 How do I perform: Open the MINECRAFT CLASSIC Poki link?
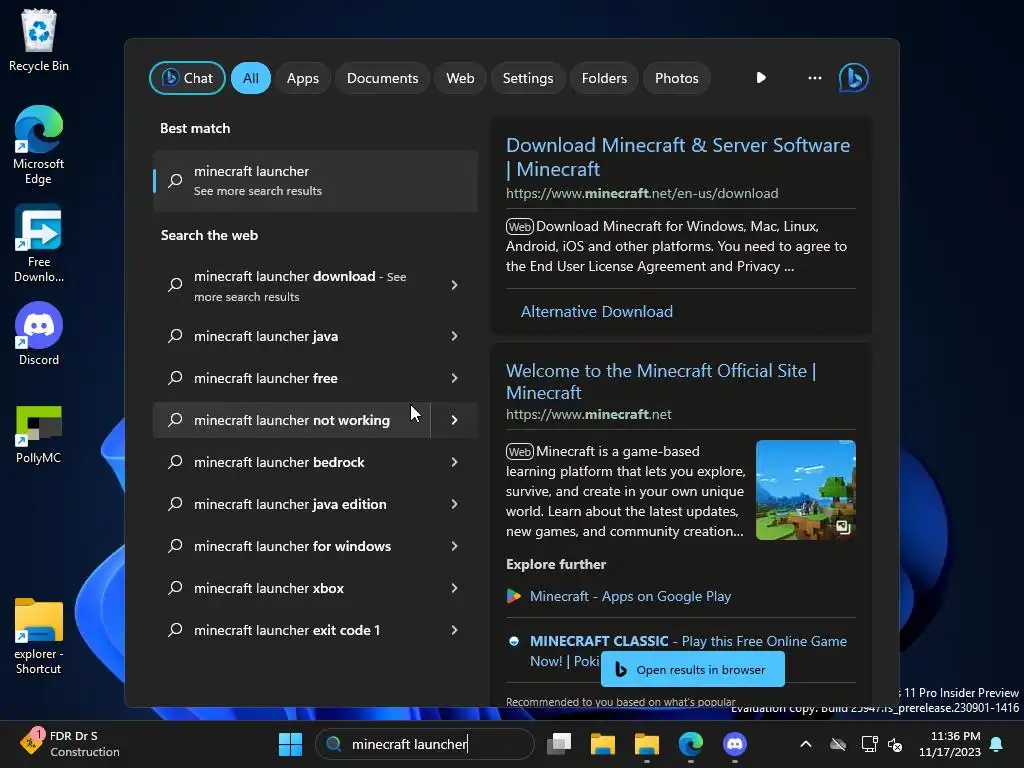[688, 641]
